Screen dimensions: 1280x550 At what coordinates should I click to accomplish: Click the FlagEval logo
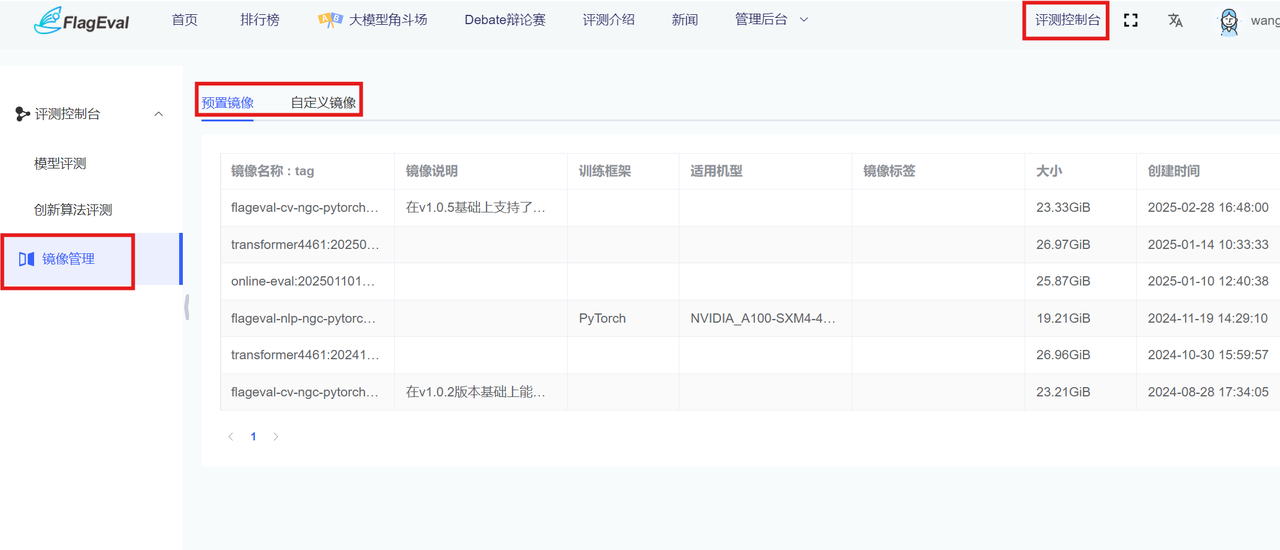point(81,20)
